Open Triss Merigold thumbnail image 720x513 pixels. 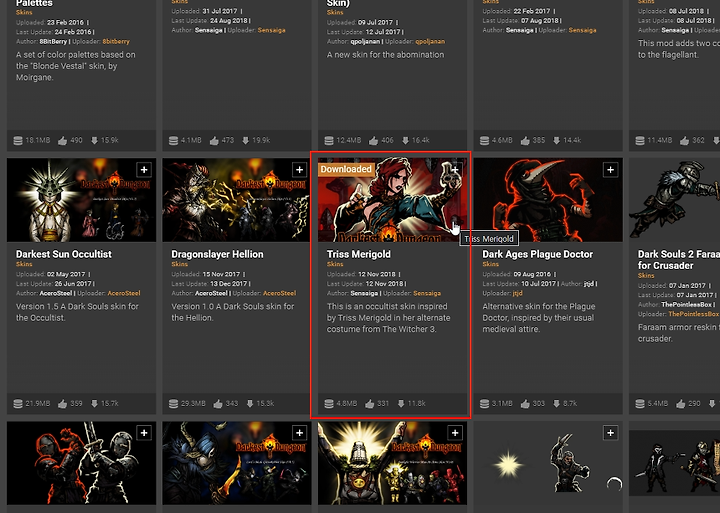(x=392, y=200)
